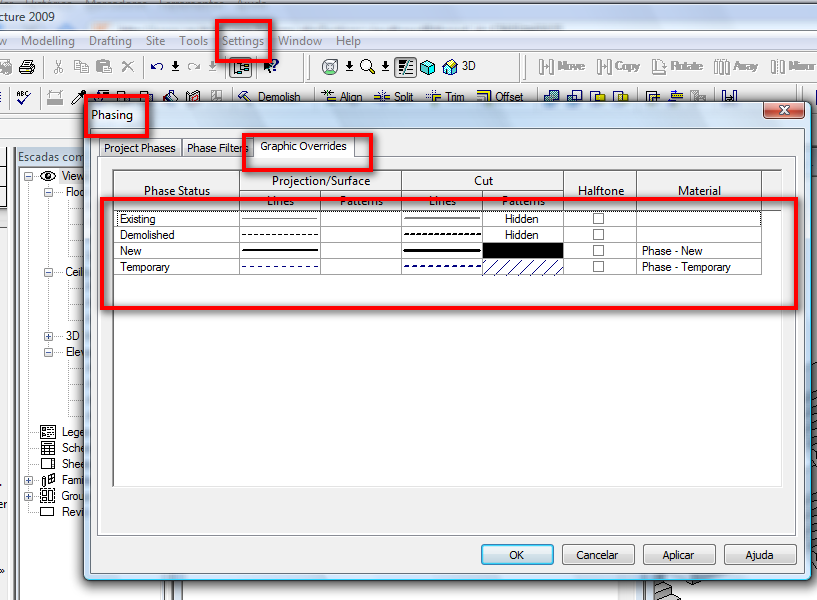Viewport: 817px width, 600px height.
Task: Select the Graphic Overrides tab
Action: point(303,146)
